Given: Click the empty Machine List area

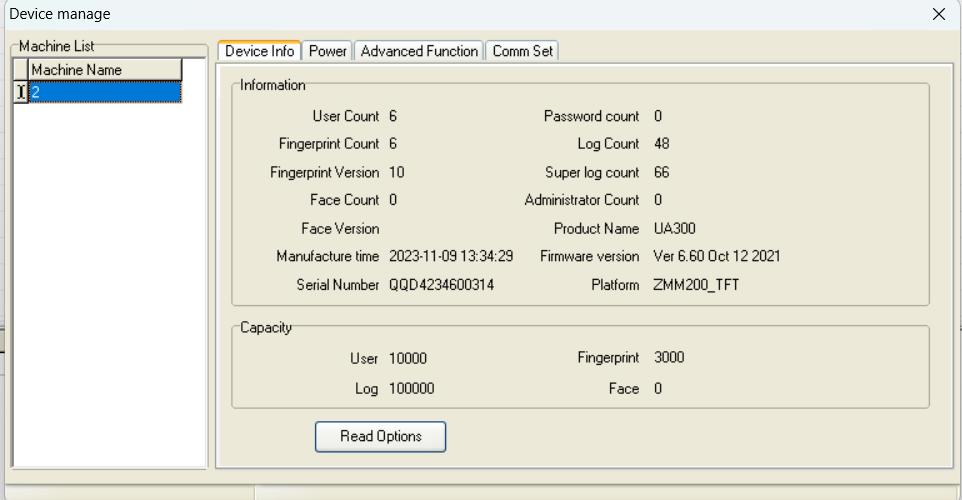Looking at the screenshot, I should 110,282.
